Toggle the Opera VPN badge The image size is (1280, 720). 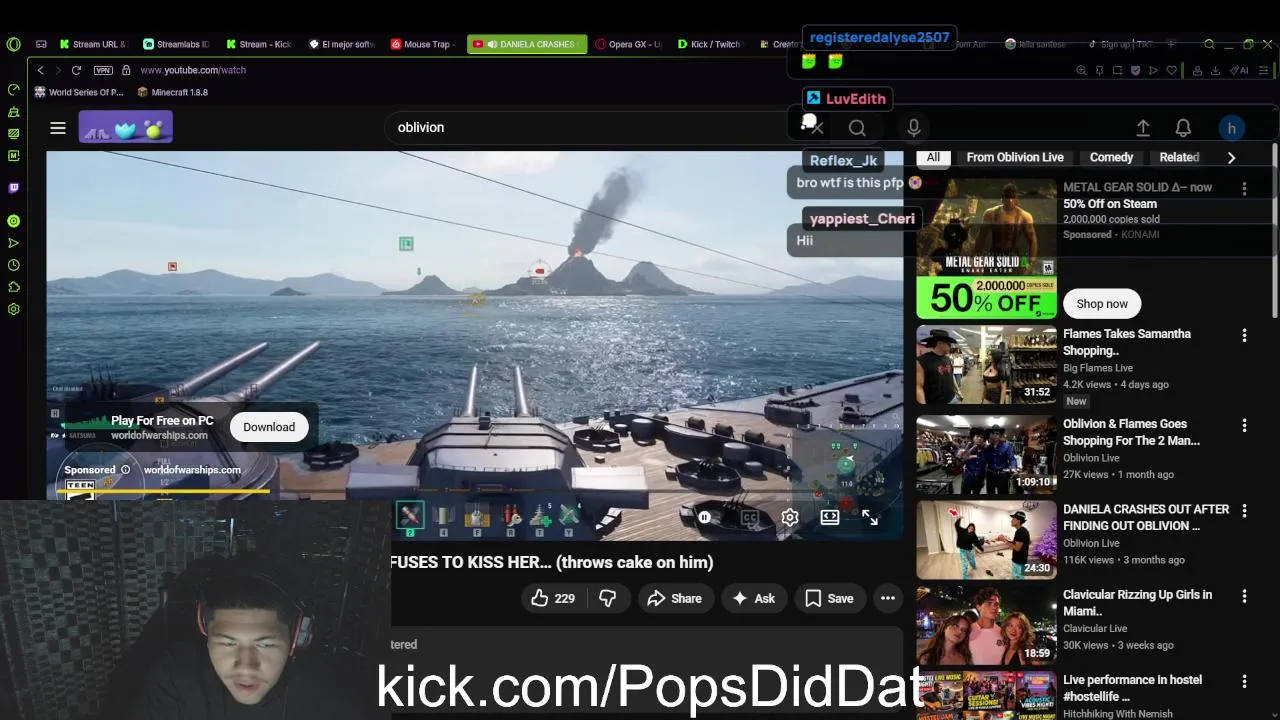click(x=103, y=70)
